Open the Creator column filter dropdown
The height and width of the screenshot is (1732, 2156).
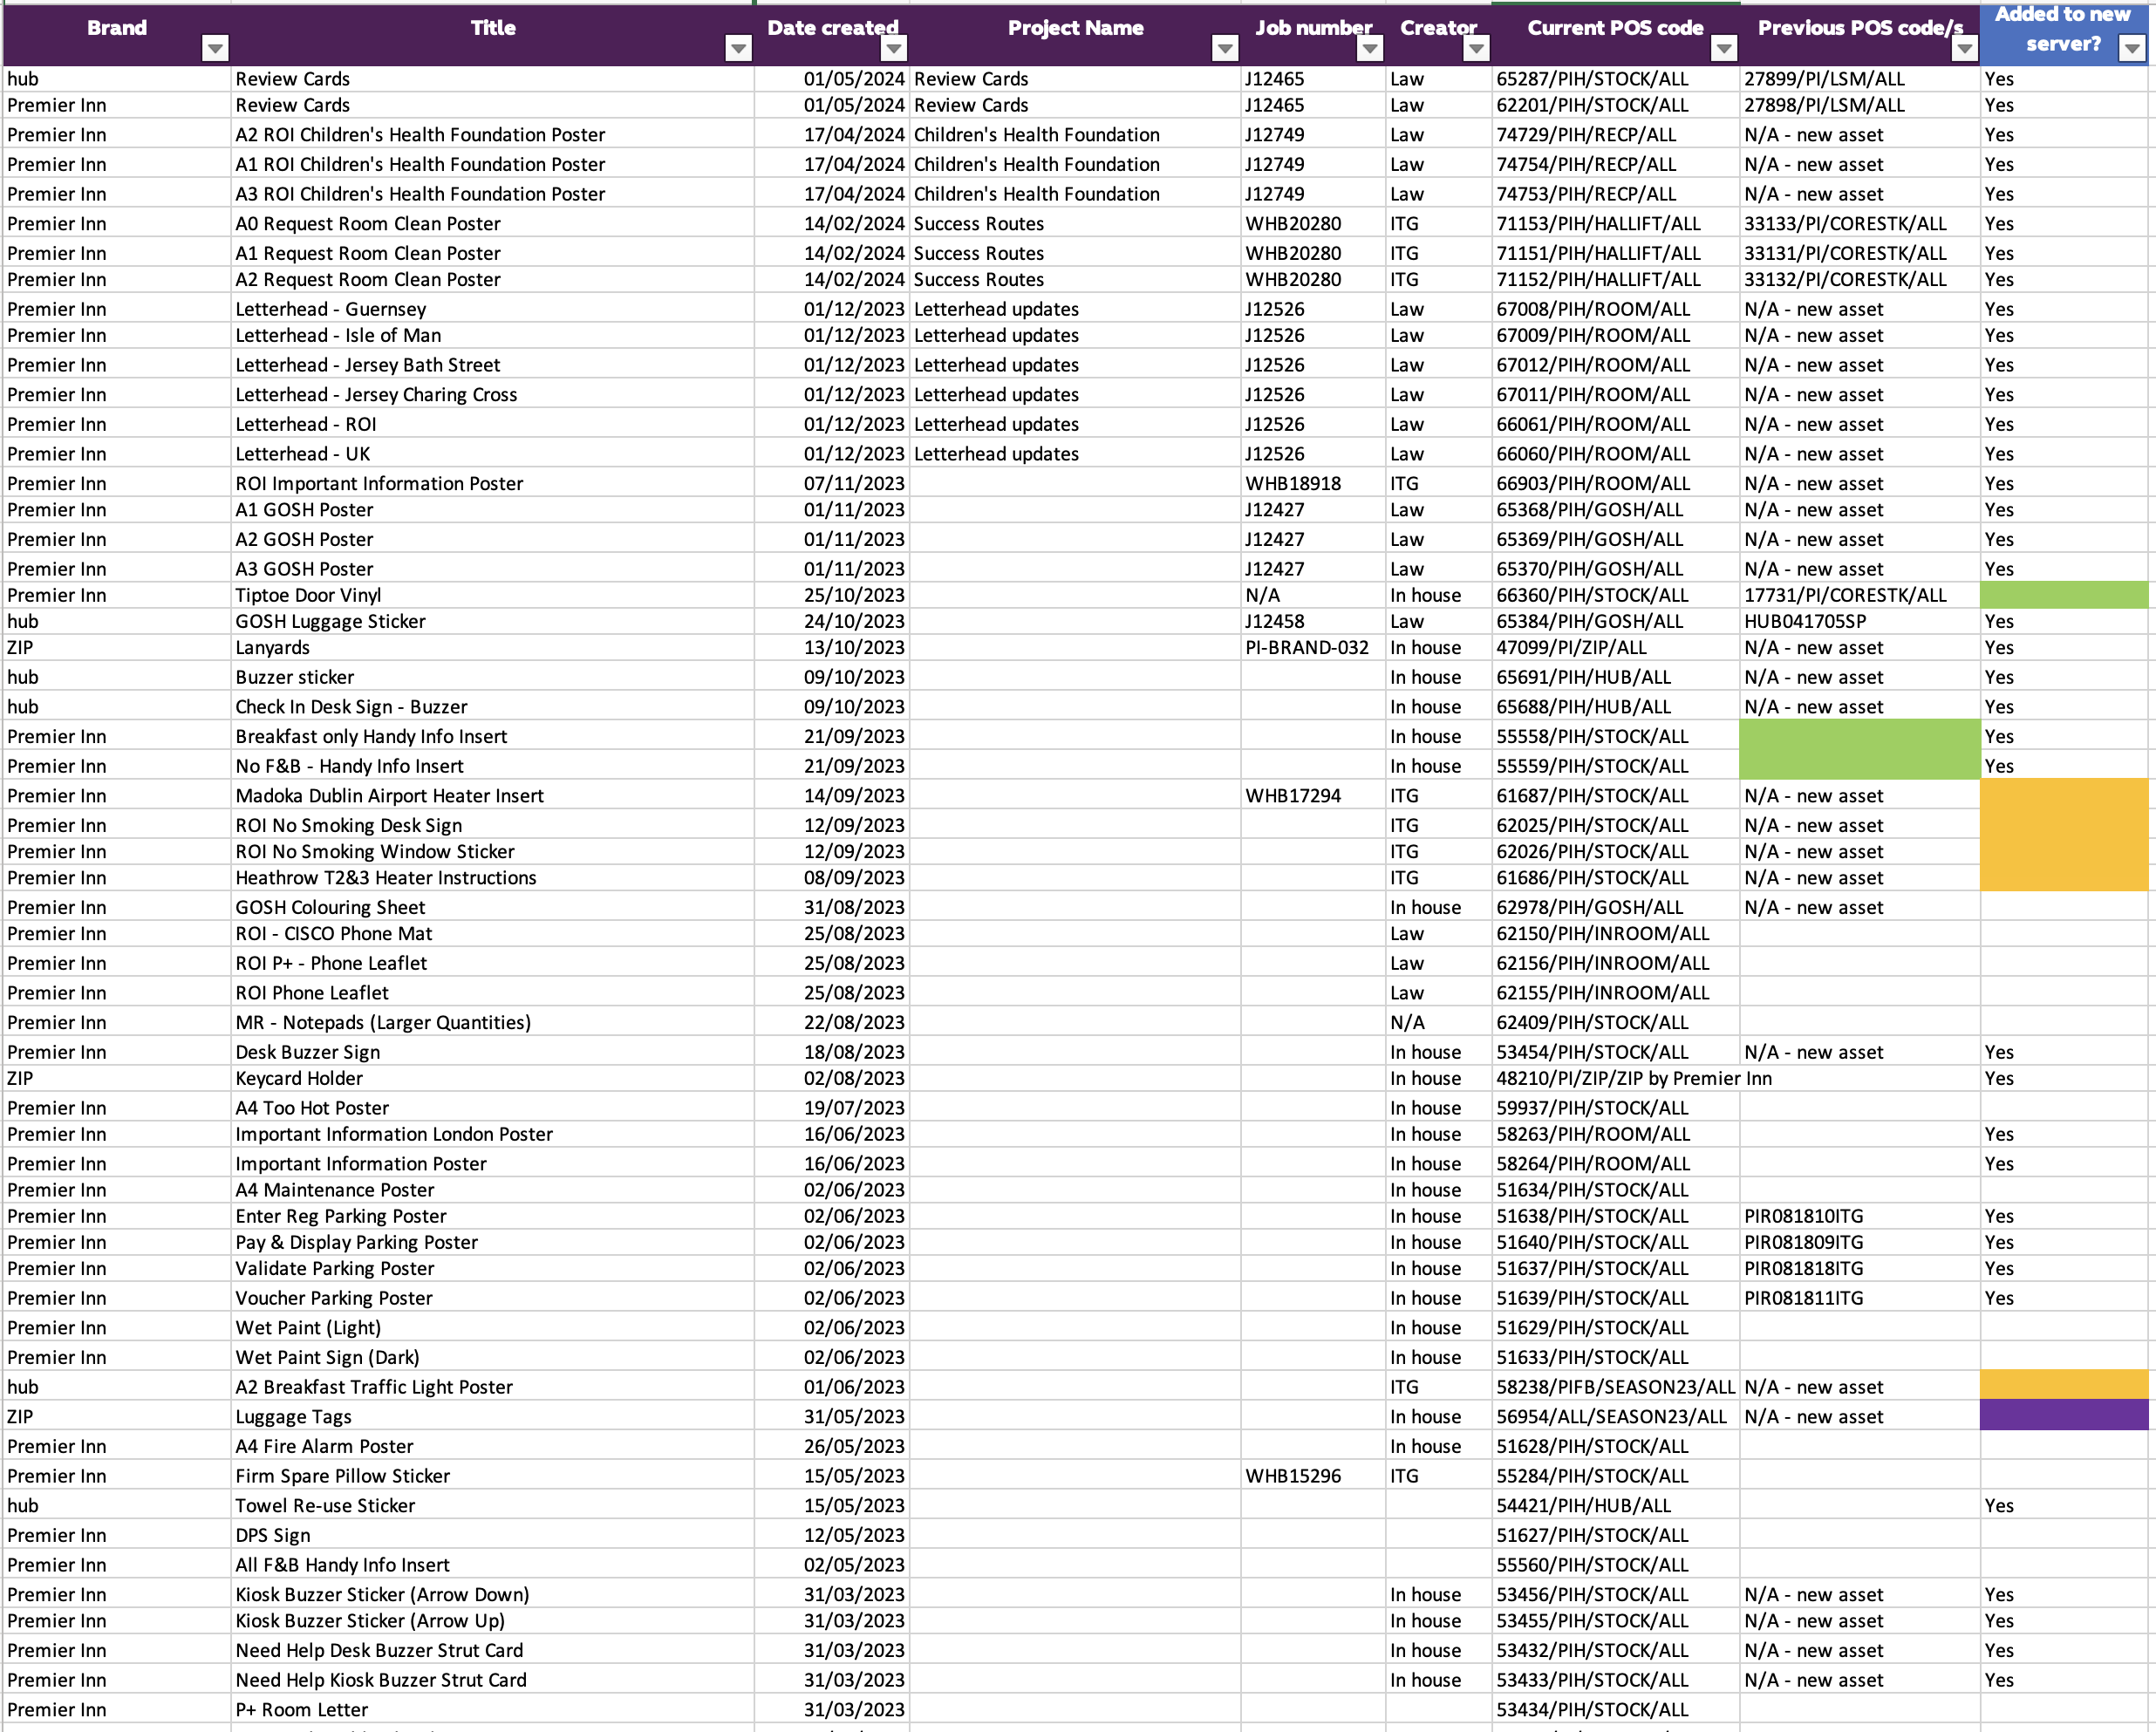(x=1476, y=48)
